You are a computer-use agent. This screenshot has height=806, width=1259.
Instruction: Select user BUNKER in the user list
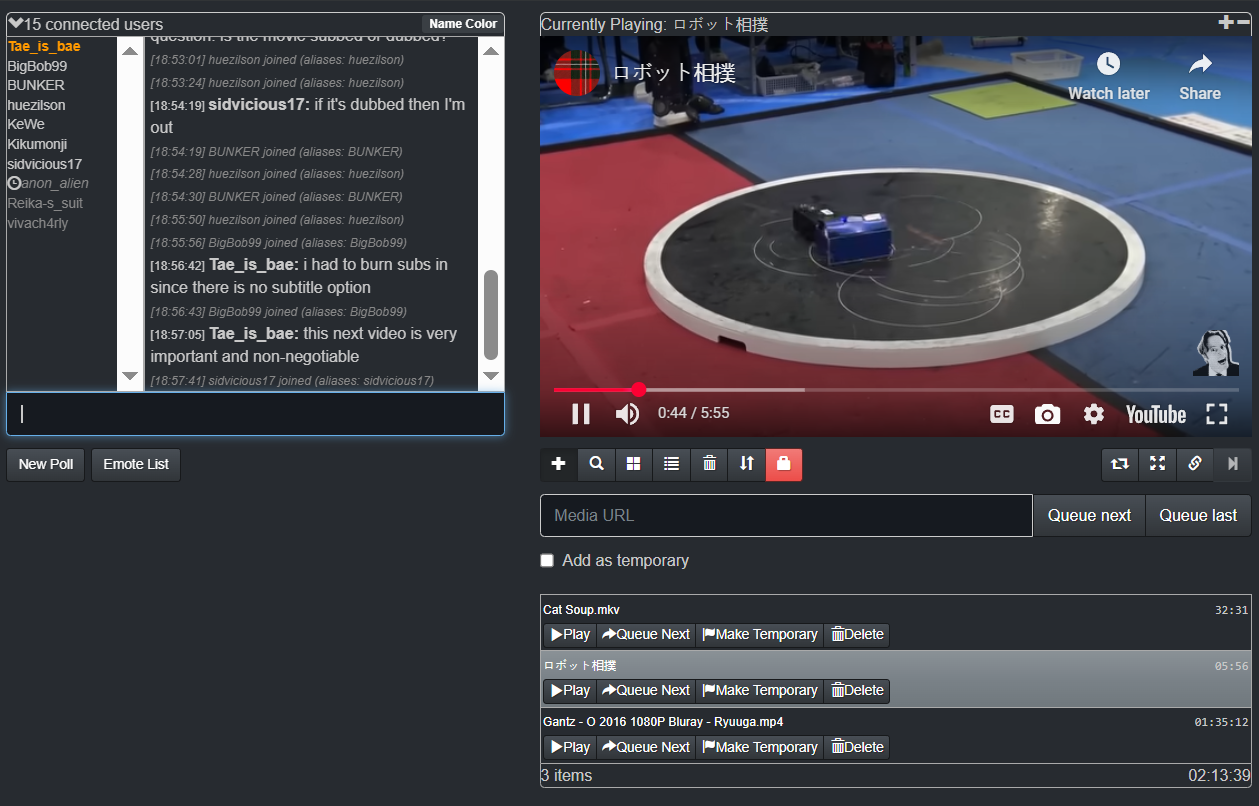point(36,85)
